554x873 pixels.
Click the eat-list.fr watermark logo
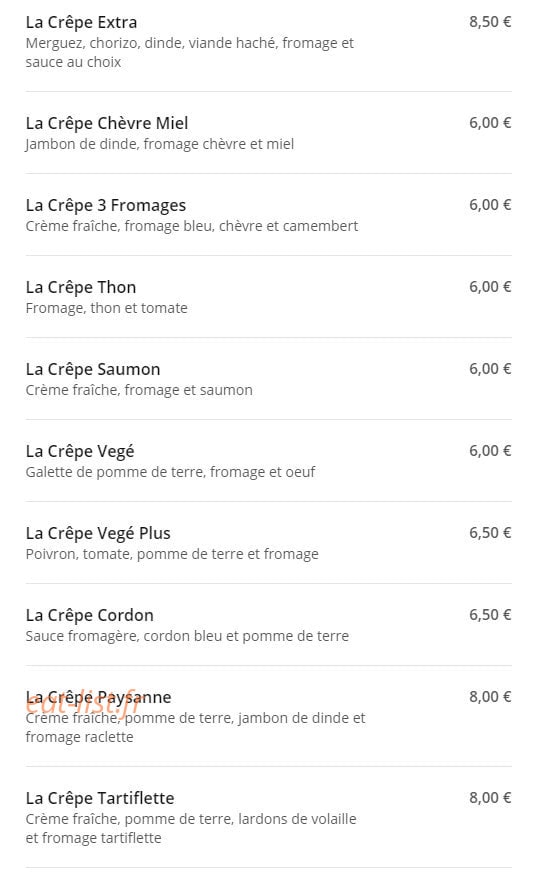click(x=82, y=705)
